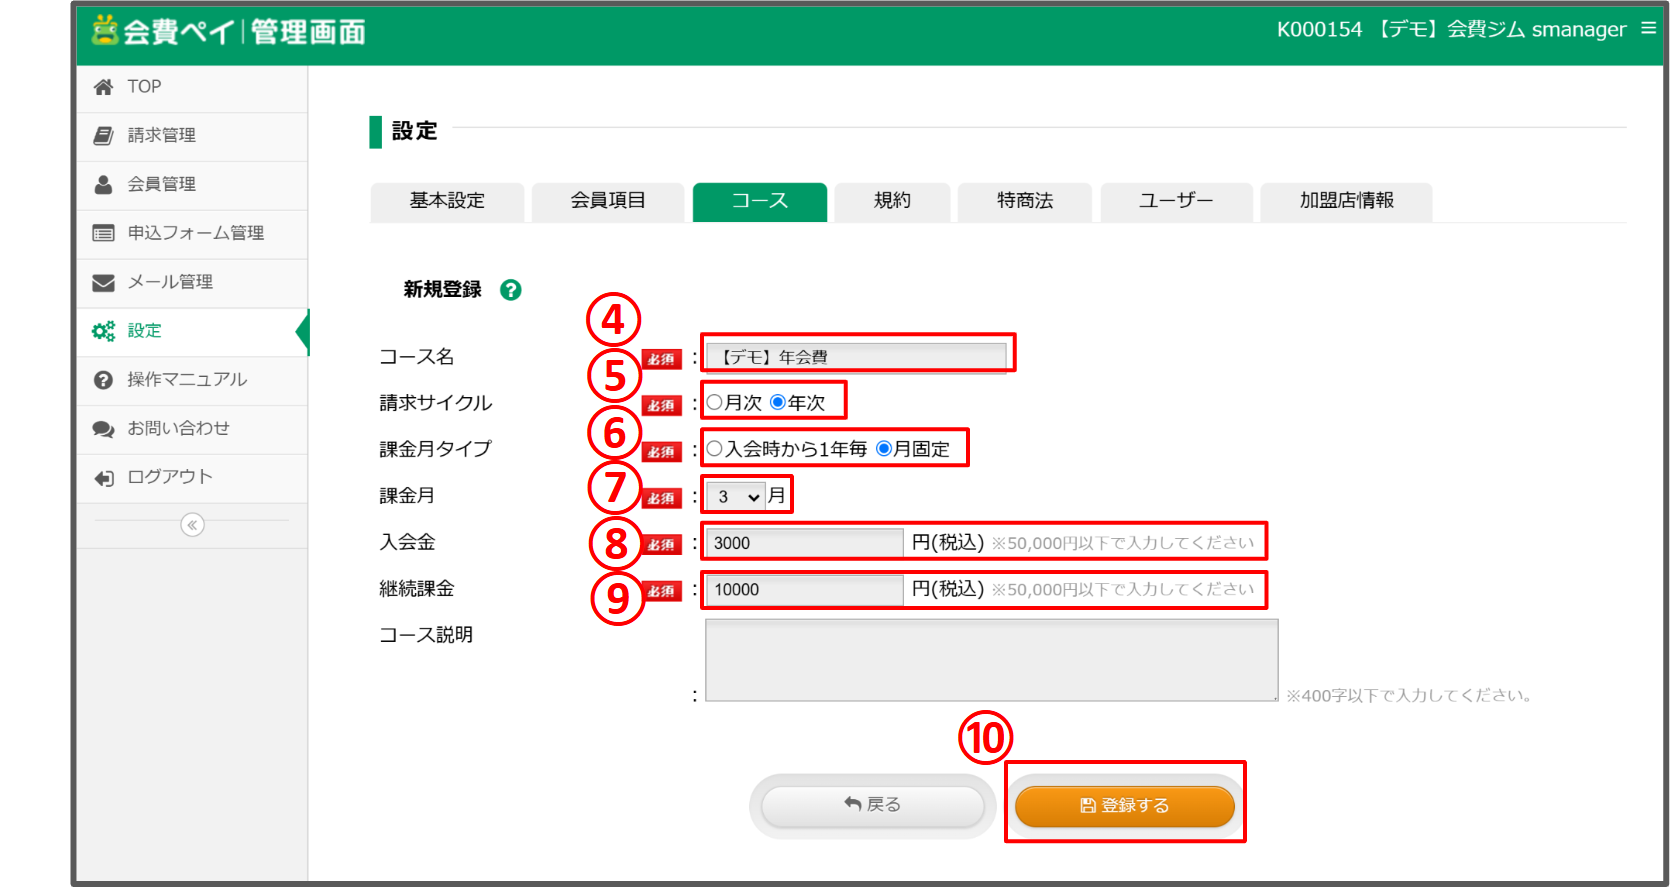Click the ログアウト exit icon

[x=103, y=478]
